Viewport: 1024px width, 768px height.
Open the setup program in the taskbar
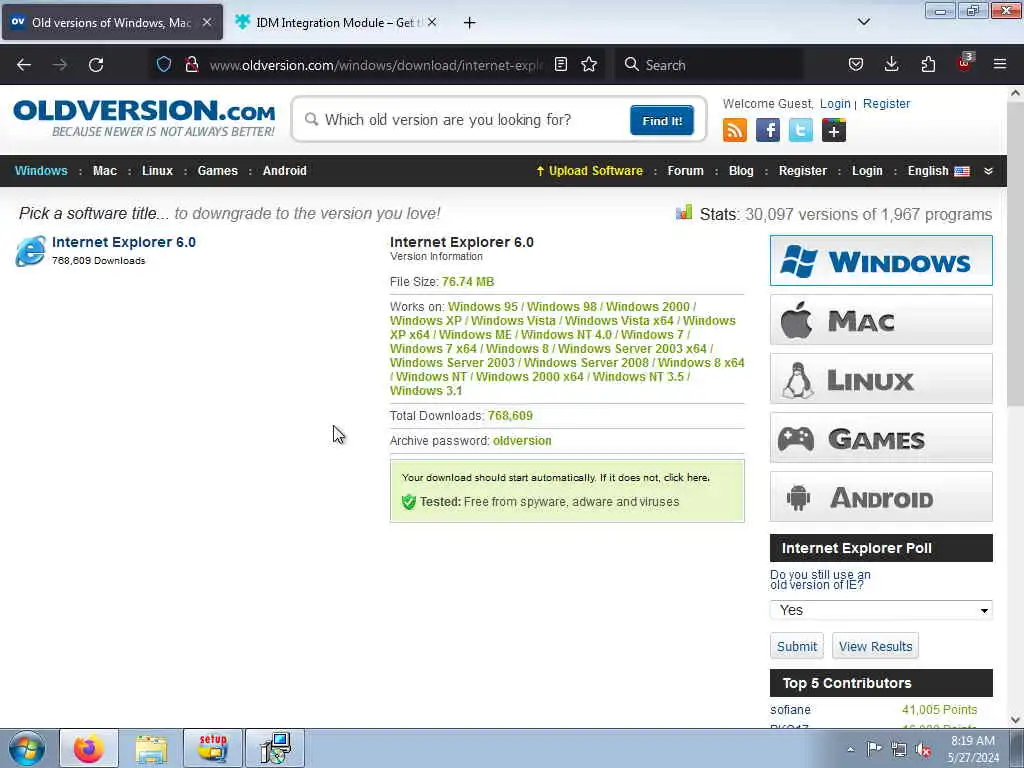click(x=213, y=748)
